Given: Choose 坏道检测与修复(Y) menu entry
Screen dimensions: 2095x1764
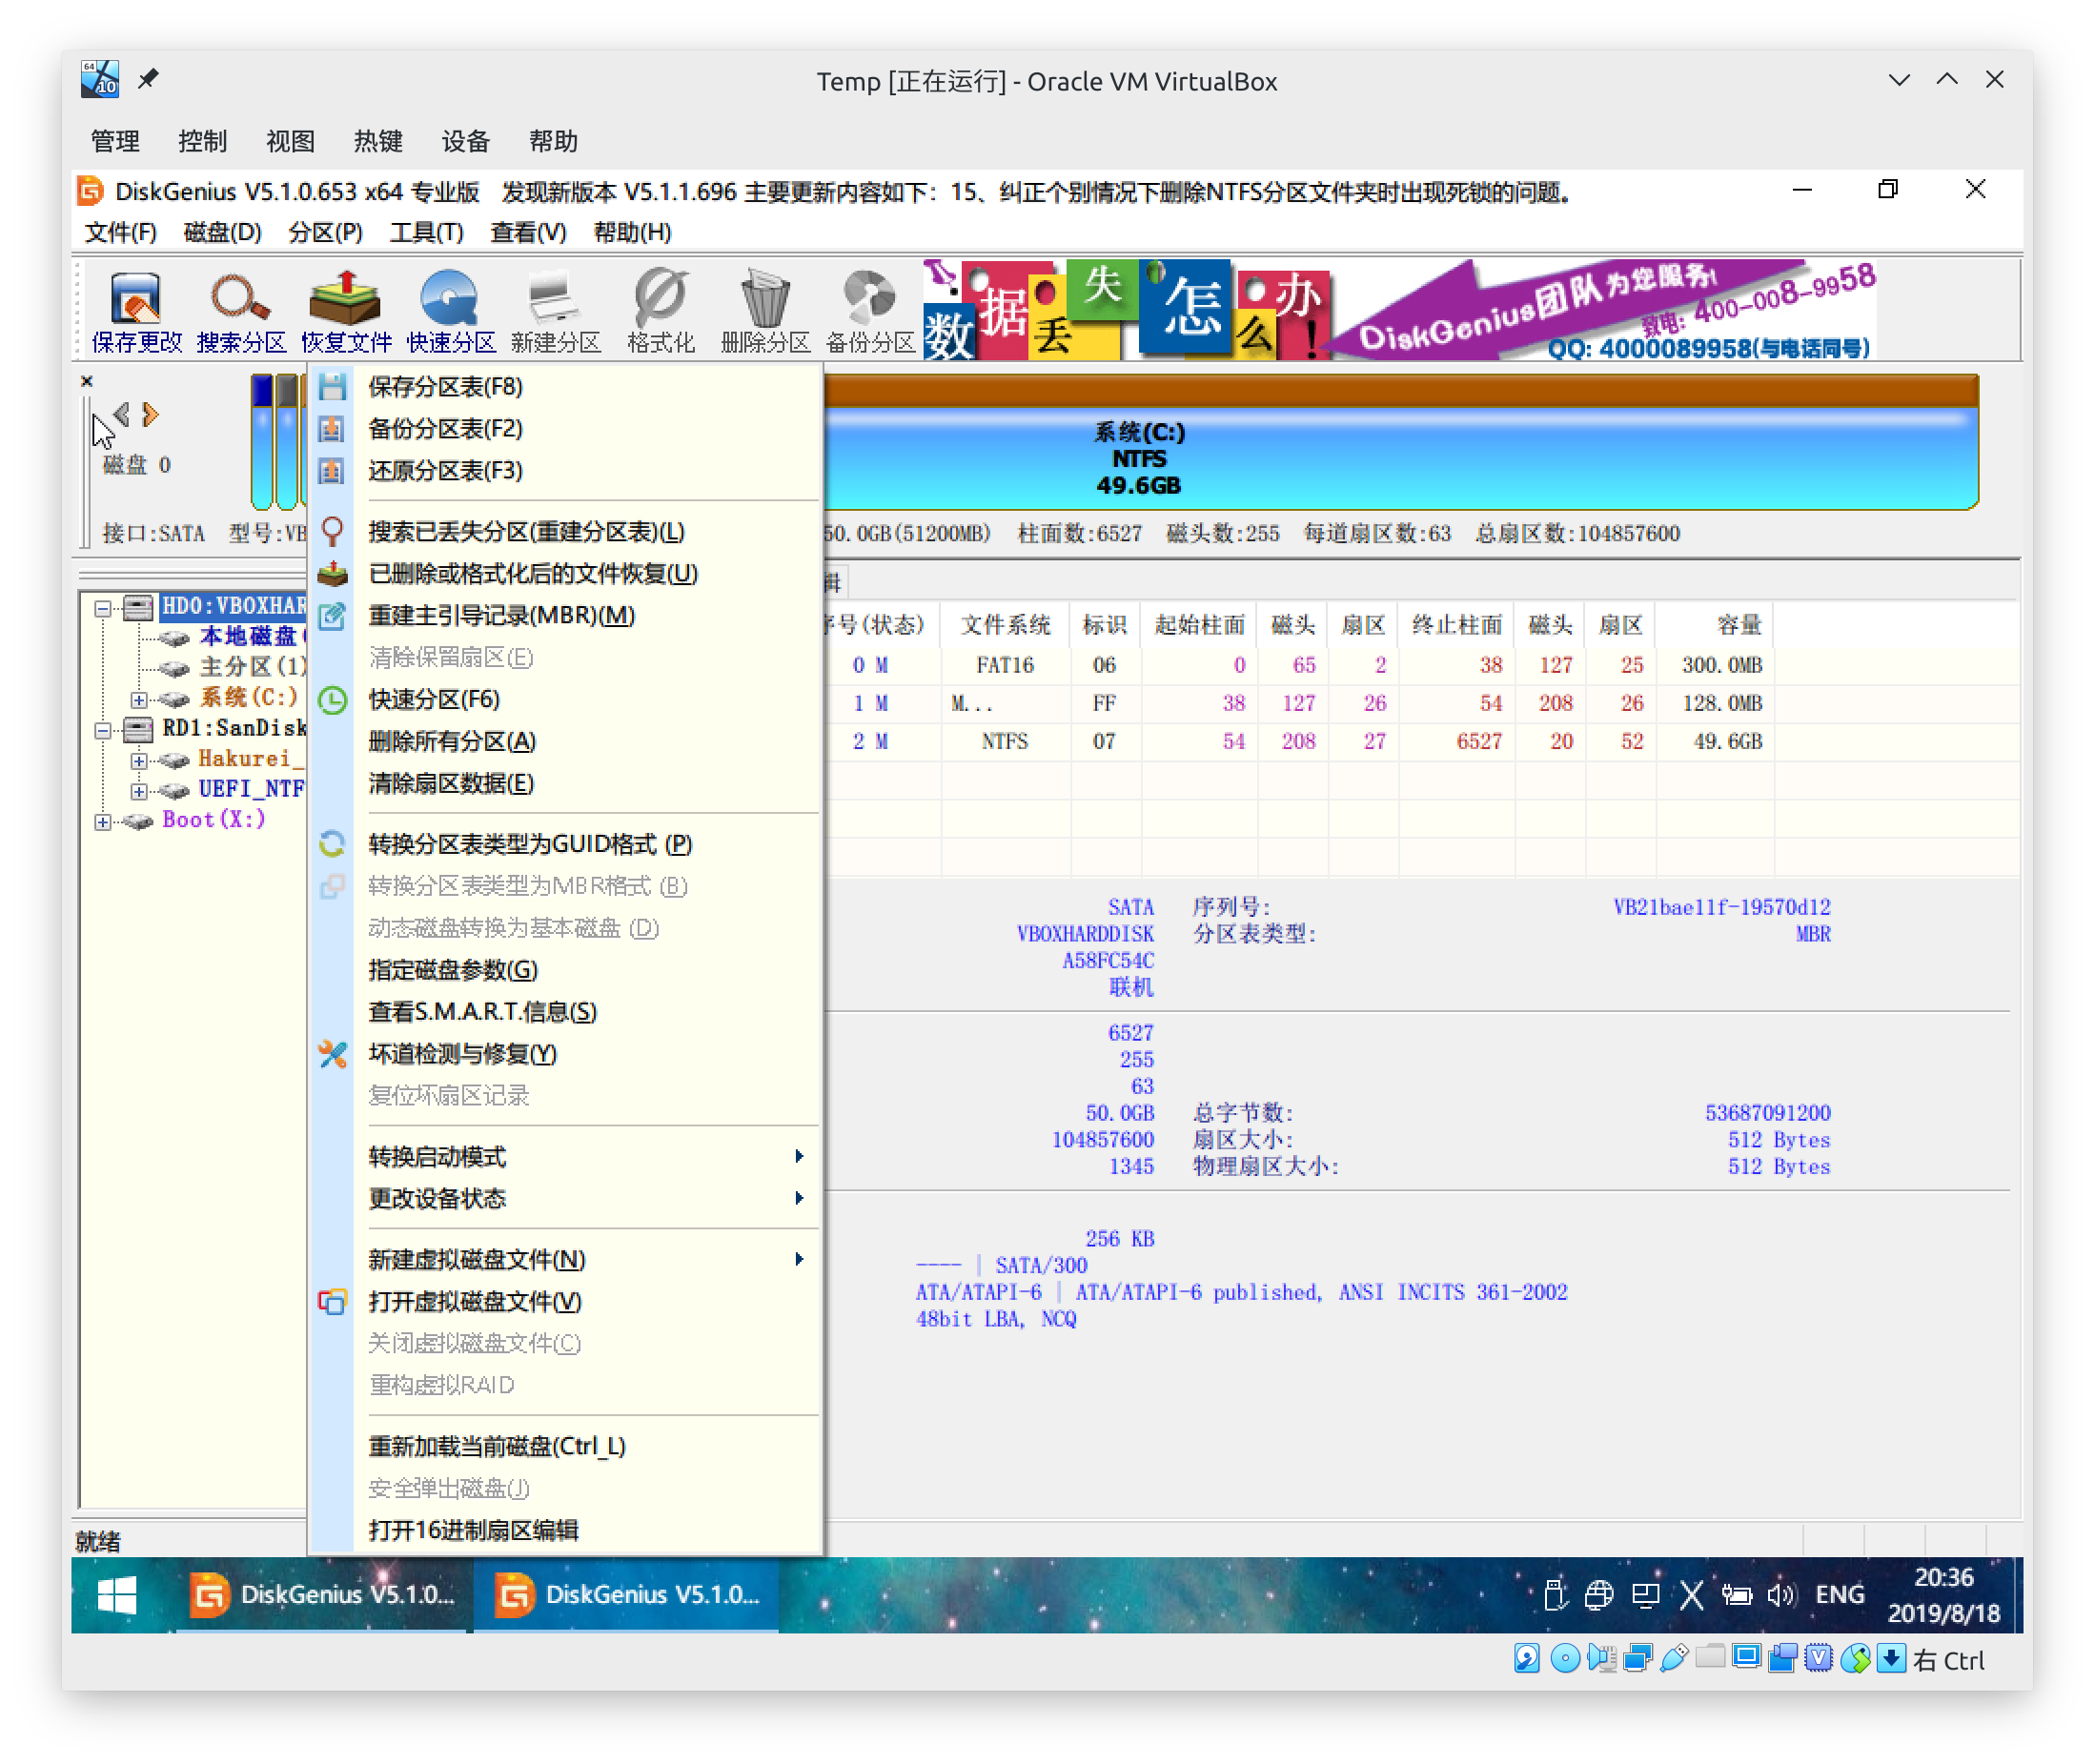Looking at the screenshot, I should 565,1054.
